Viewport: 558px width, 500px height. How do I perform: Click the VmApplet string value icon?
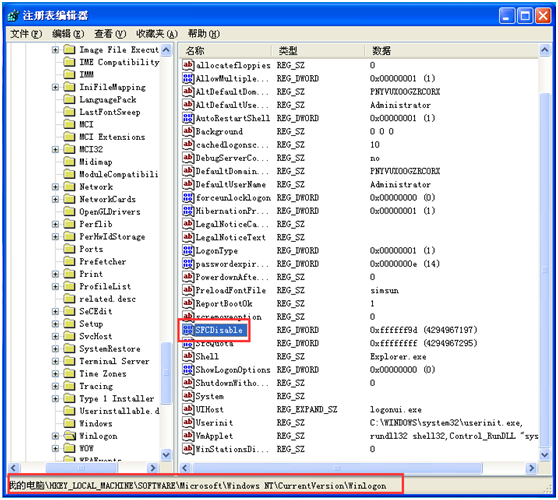pos(188,436)
